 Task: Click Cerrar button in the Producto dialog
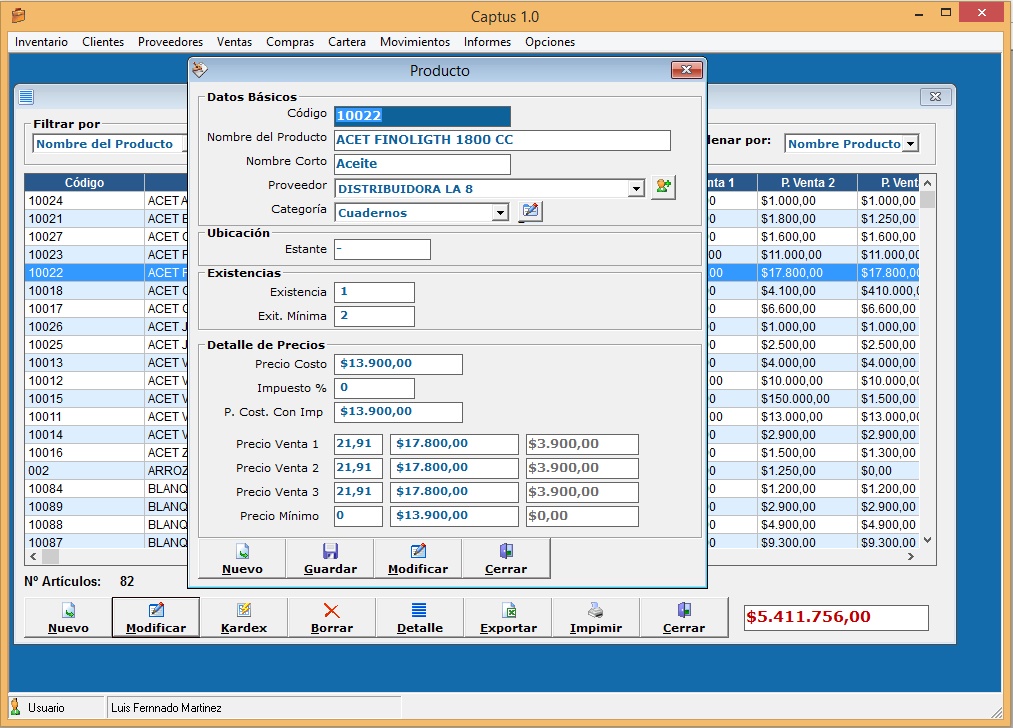click(x=505, y=559)
